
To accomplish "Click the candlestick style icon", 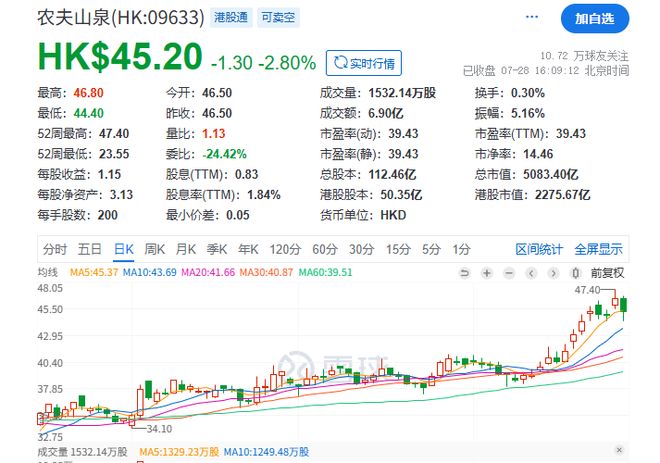I will tap(576, 273).
